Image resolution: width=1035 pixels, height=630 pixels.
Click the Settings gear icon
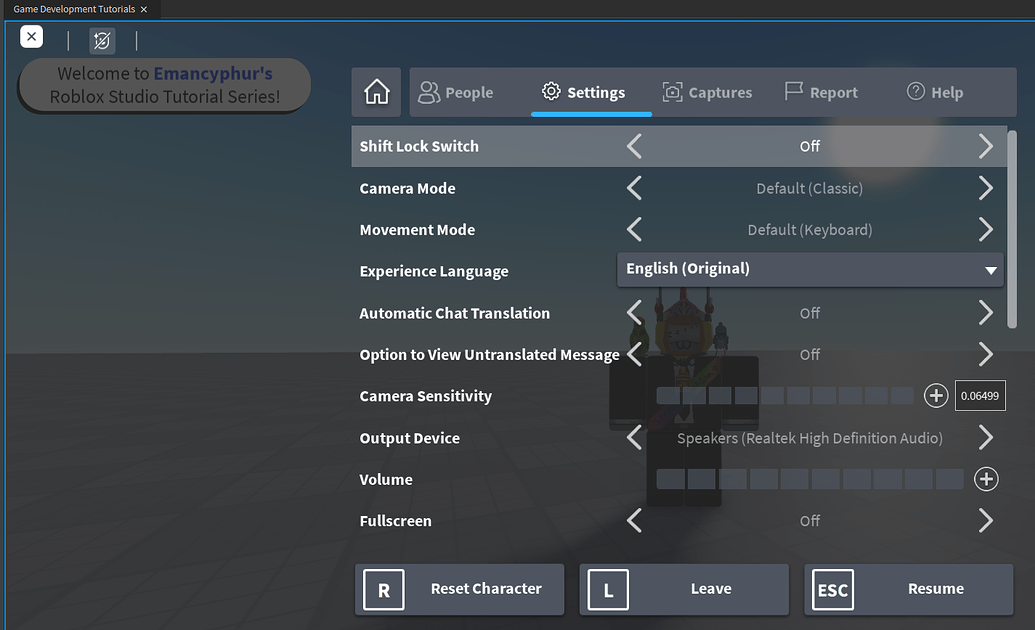click(x=550, y=91)
